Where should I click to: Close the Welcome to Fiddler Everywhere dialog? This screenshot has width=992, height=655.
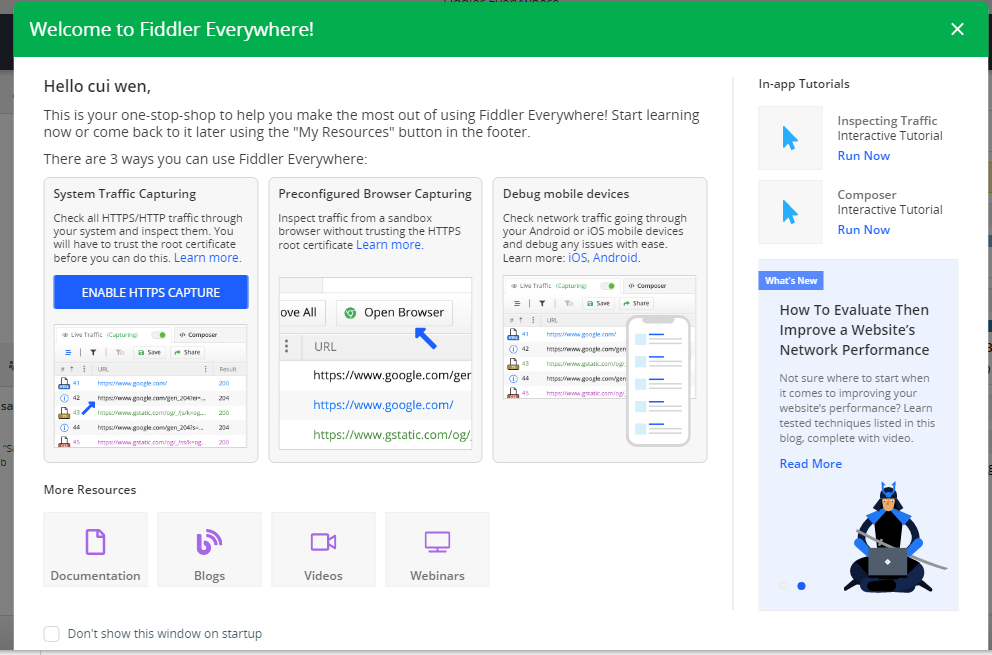click(957, 29)
